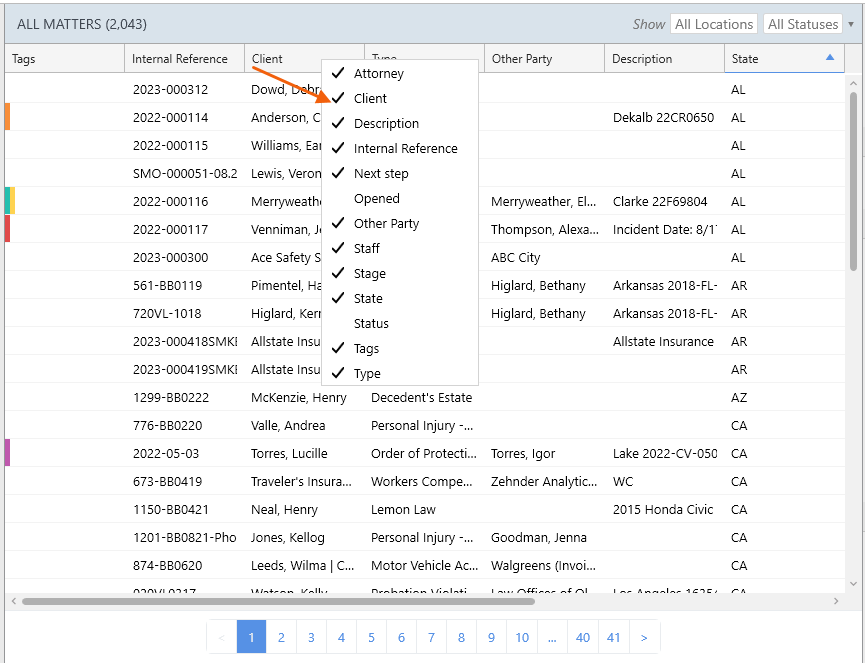Screen dimensions: 865x663
Task: Click the vertical scrollbar thumb
Action: [x=853, y=182]
